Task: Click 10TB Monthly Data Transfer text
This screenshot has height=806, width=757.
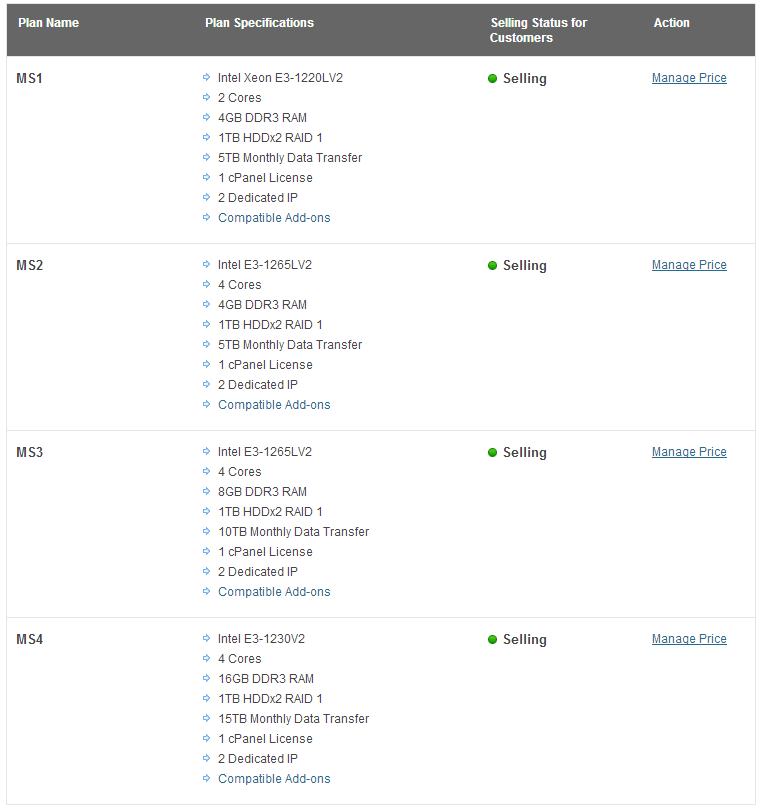Action: pos(293,532)
